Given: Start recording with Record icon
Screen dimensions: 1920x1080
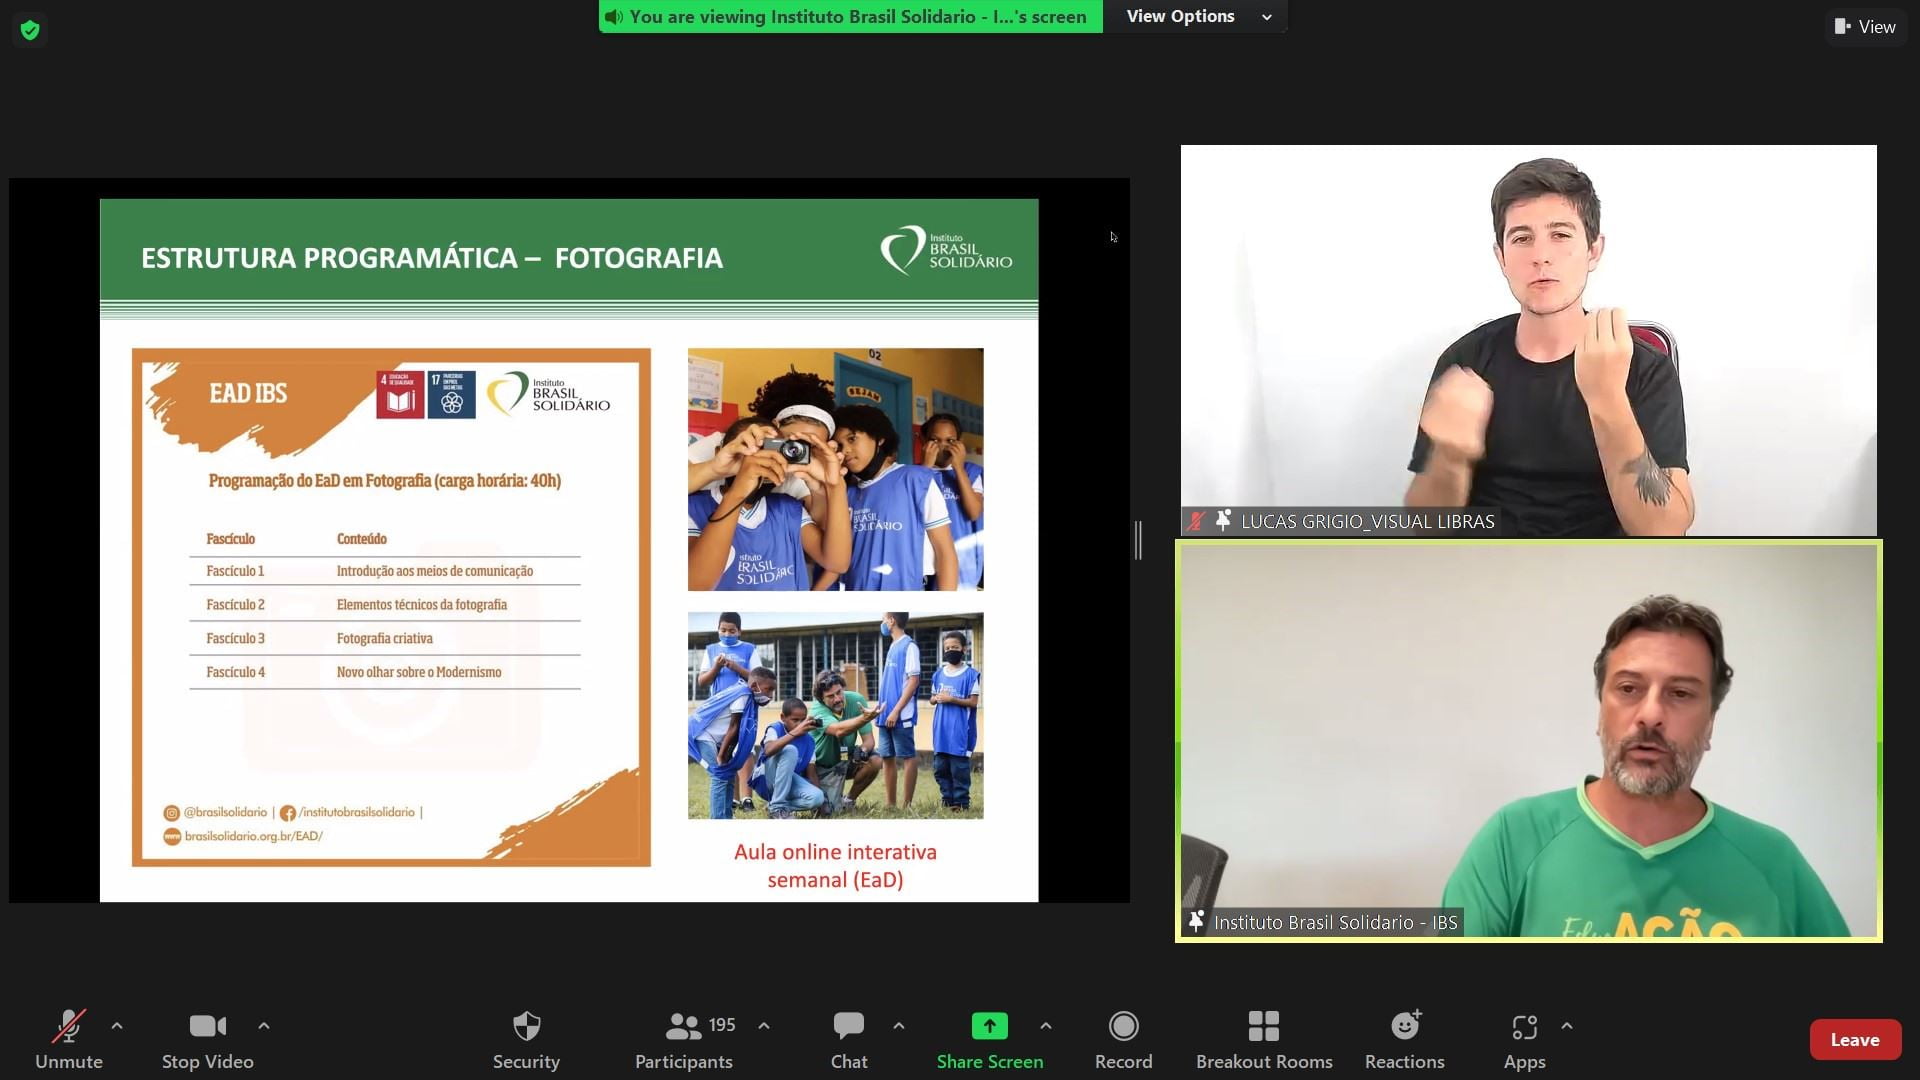Looking at the screenshot, I should (x=1123, y=1039).
